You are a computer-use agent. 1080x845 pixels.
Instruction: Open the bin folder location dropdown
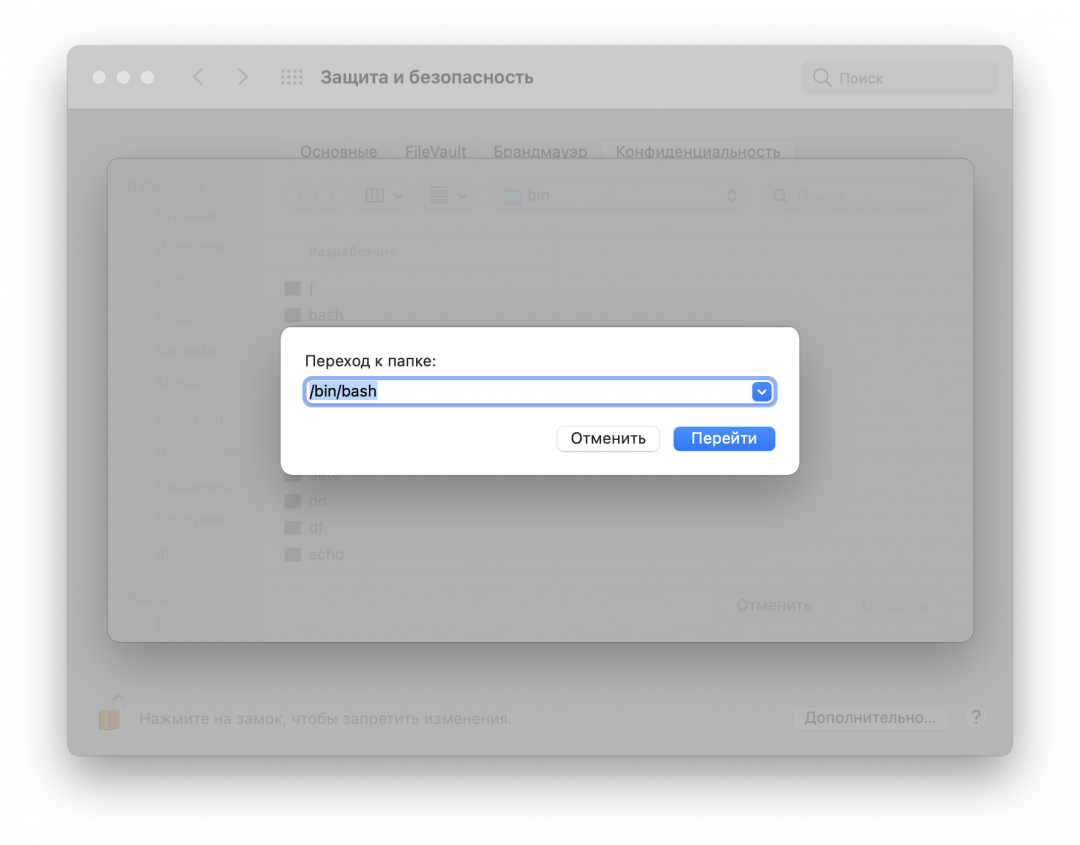(x=618, y=196)
